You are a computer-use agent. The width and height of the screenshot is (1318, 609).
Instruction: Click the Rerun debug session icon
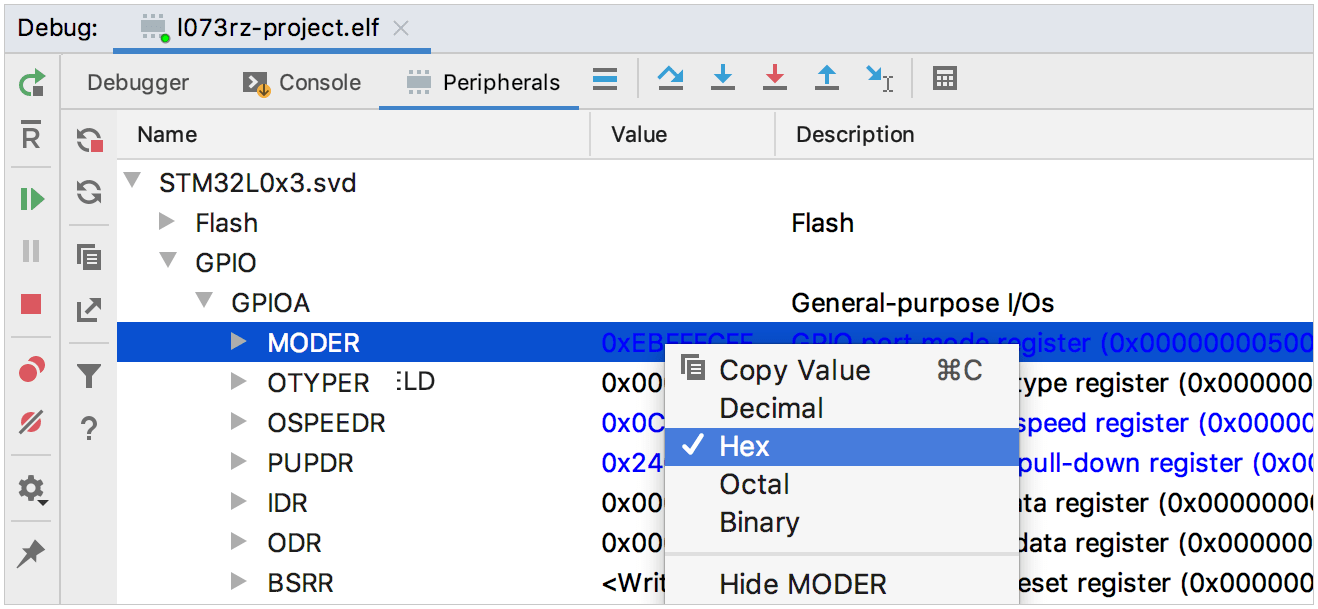tap(32, 83)
